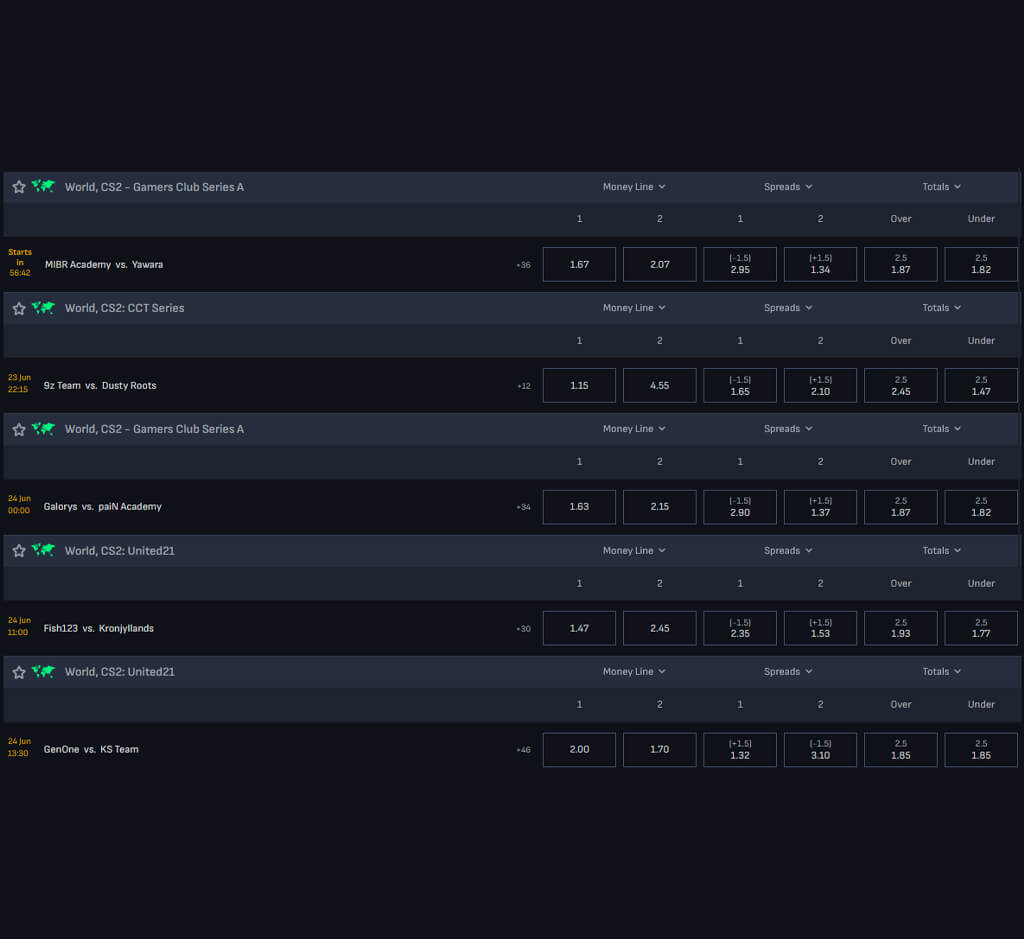
Task: Open Totals dropdown above MIBR Academy match
Action: click(942, 187)
